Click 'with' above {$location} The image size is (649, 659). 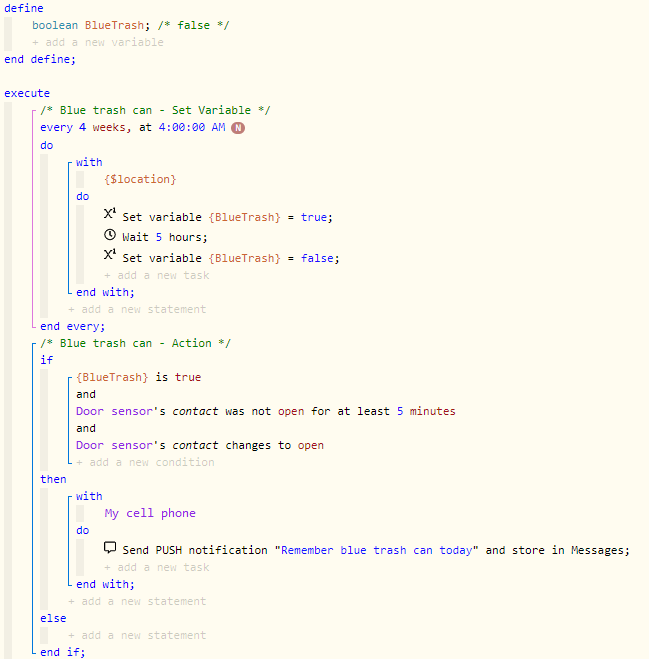[89, 162]
